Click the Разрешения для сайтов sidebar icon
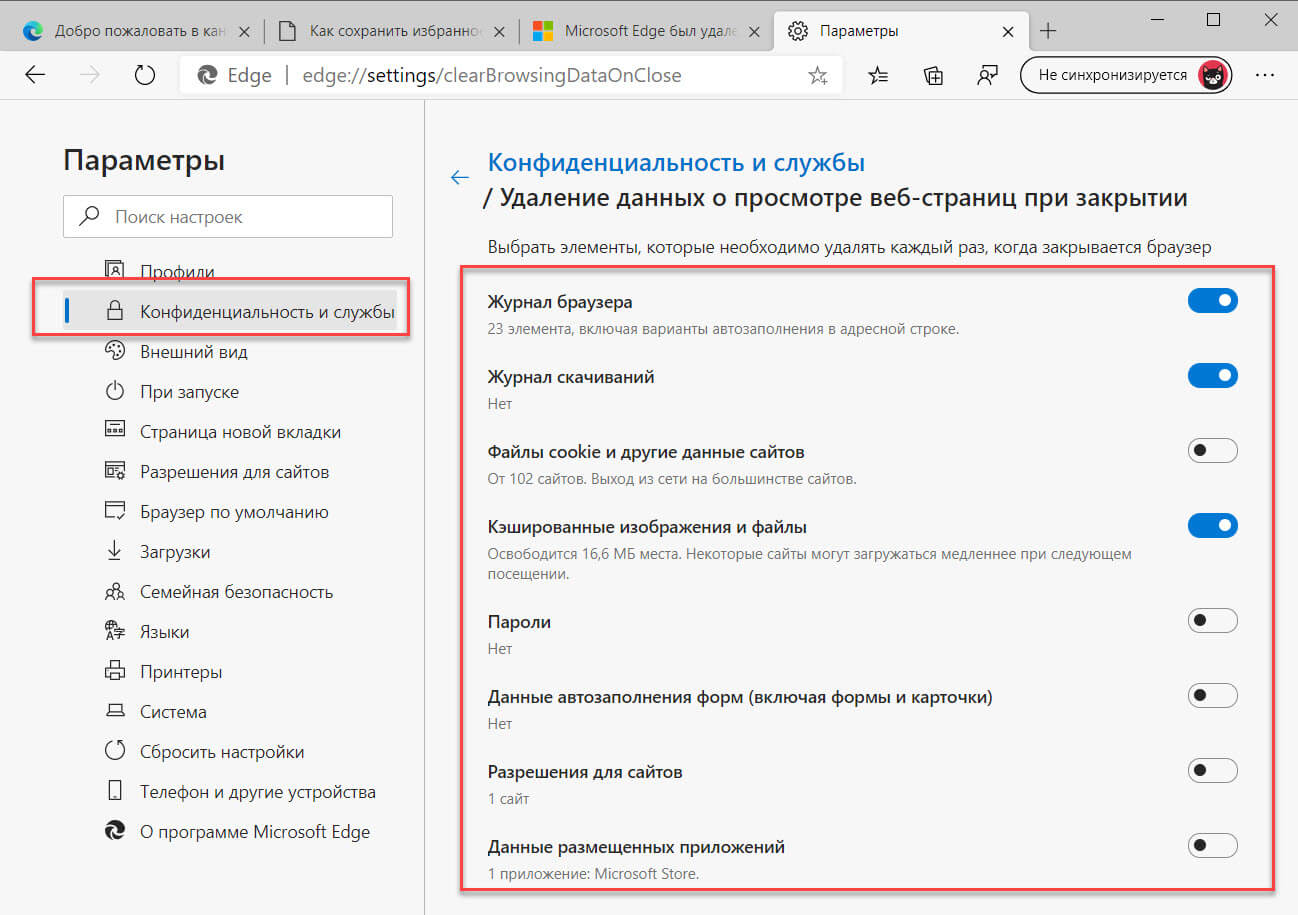The height and width of the screenshot is (915, 1298). click(115, 471)
